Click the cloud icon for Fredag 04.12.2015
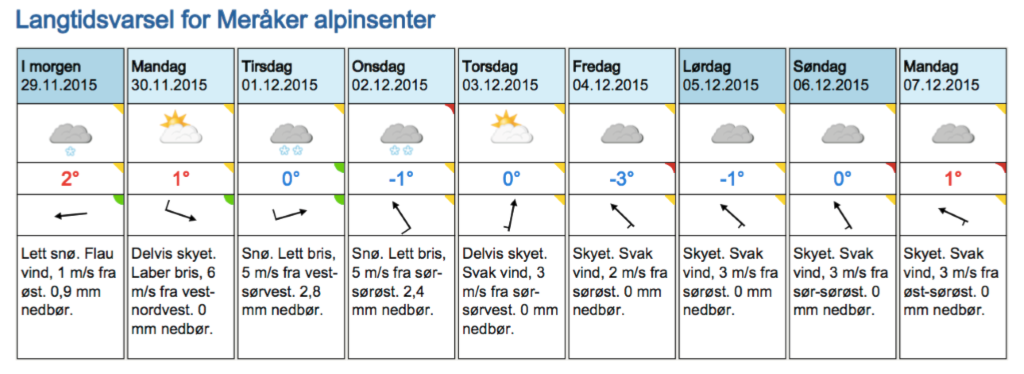 [622, 133]
